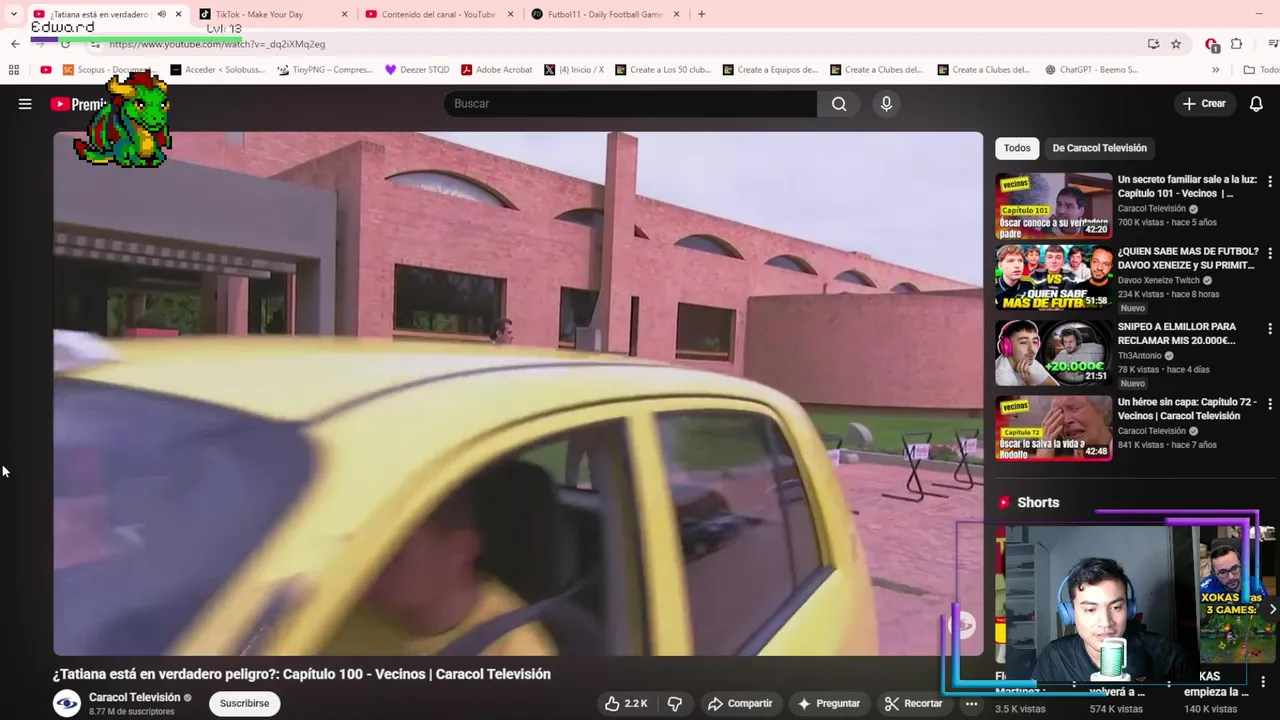Mute the tab via speaker icon
The image size is (1280, 720).
tap(161, 14)
